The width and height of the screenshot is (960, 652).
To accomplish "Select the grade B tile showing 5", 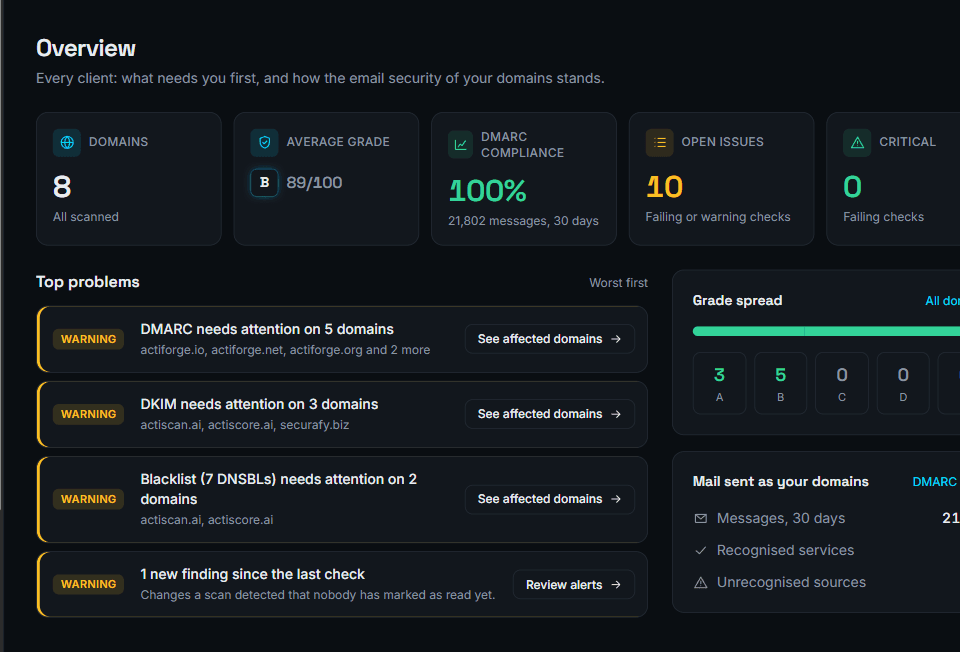I will pyautogui.click(x=781, y=383).
